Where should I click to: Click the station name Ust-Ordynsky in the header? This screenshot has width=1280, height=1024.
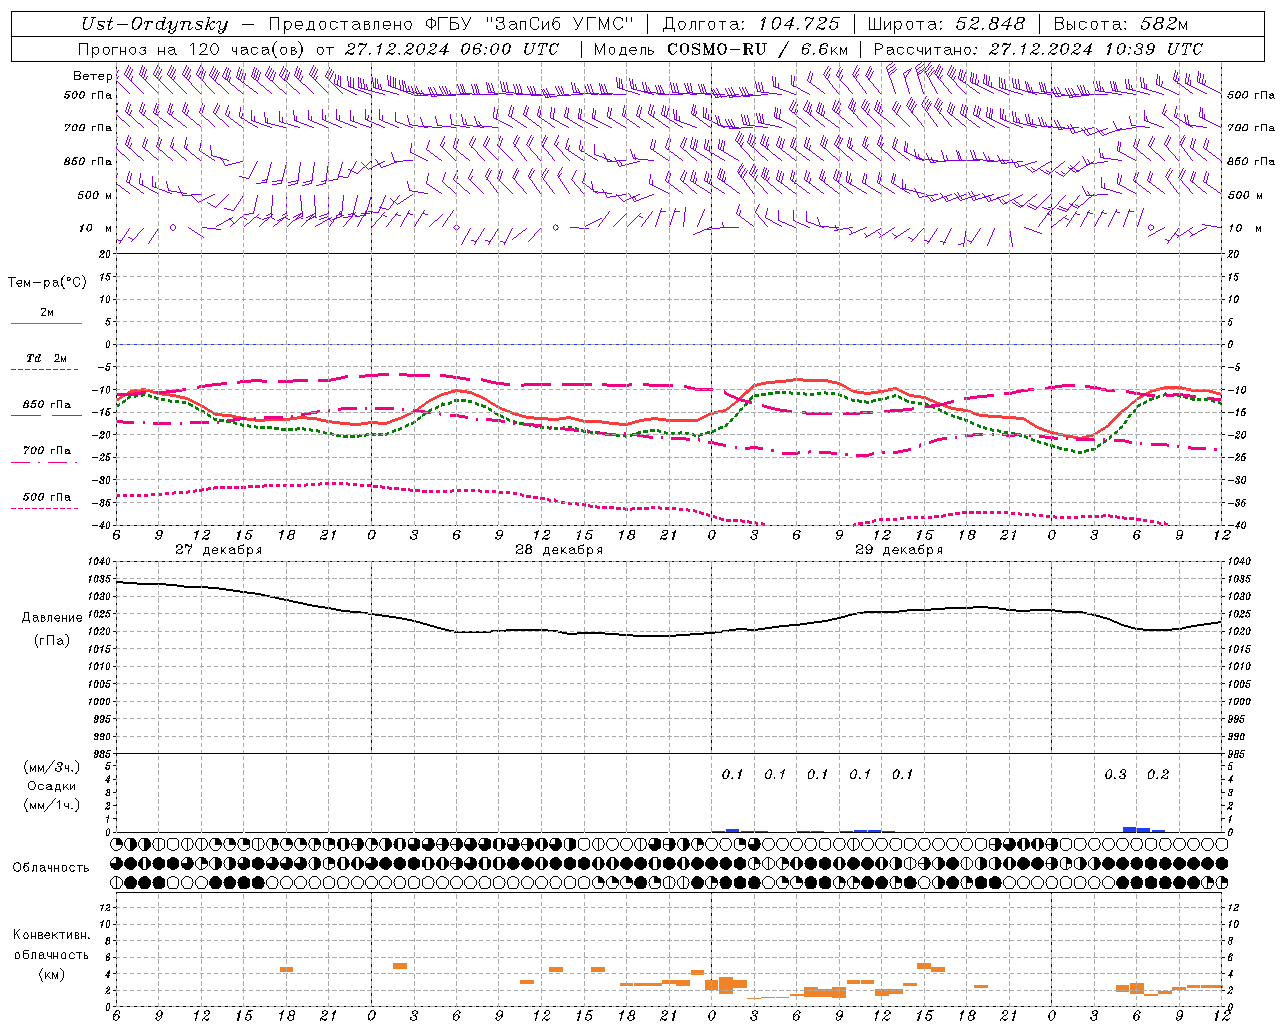point(154,25)
